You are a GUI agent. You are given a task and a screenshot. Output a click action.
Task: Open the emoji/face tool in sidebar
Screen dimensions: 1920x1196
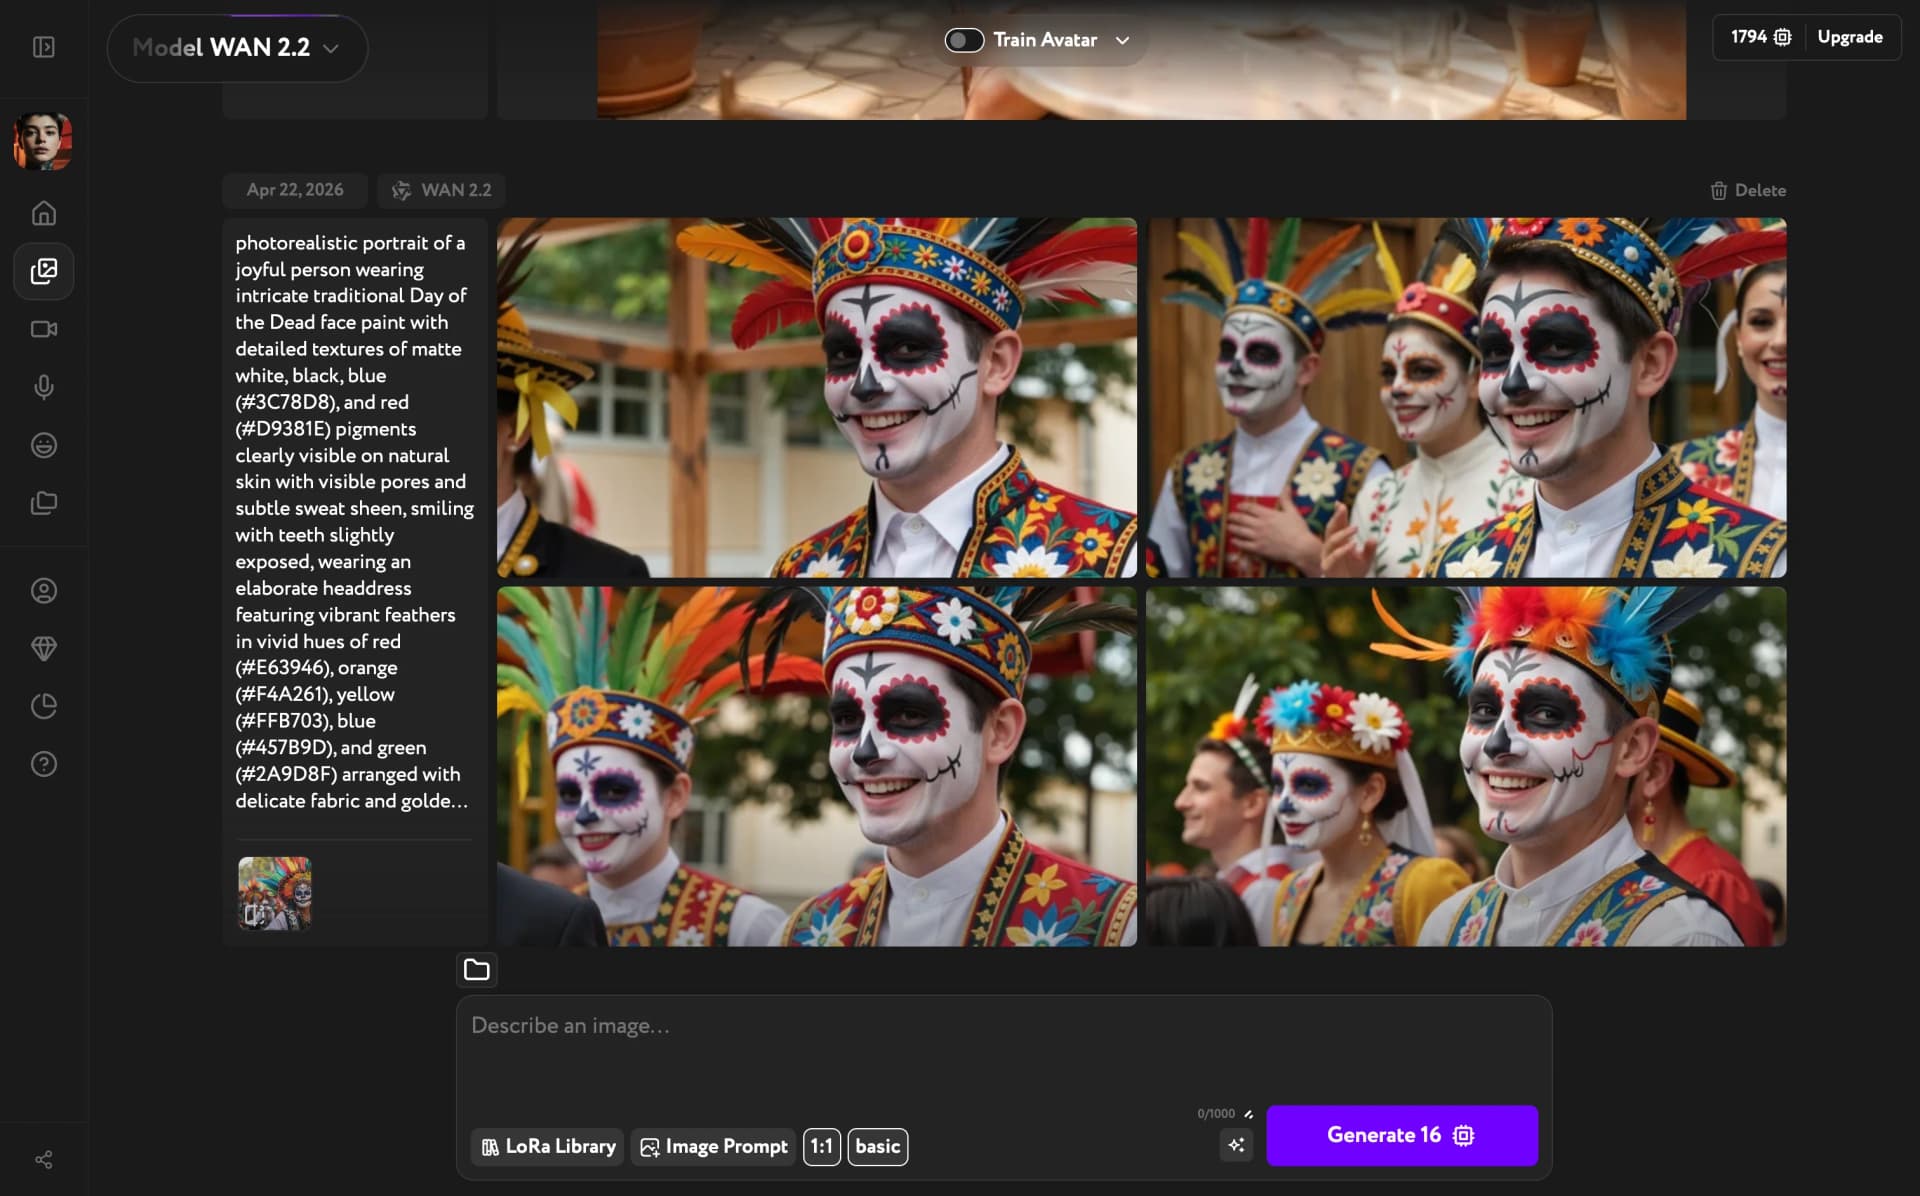tap(43, 445)
